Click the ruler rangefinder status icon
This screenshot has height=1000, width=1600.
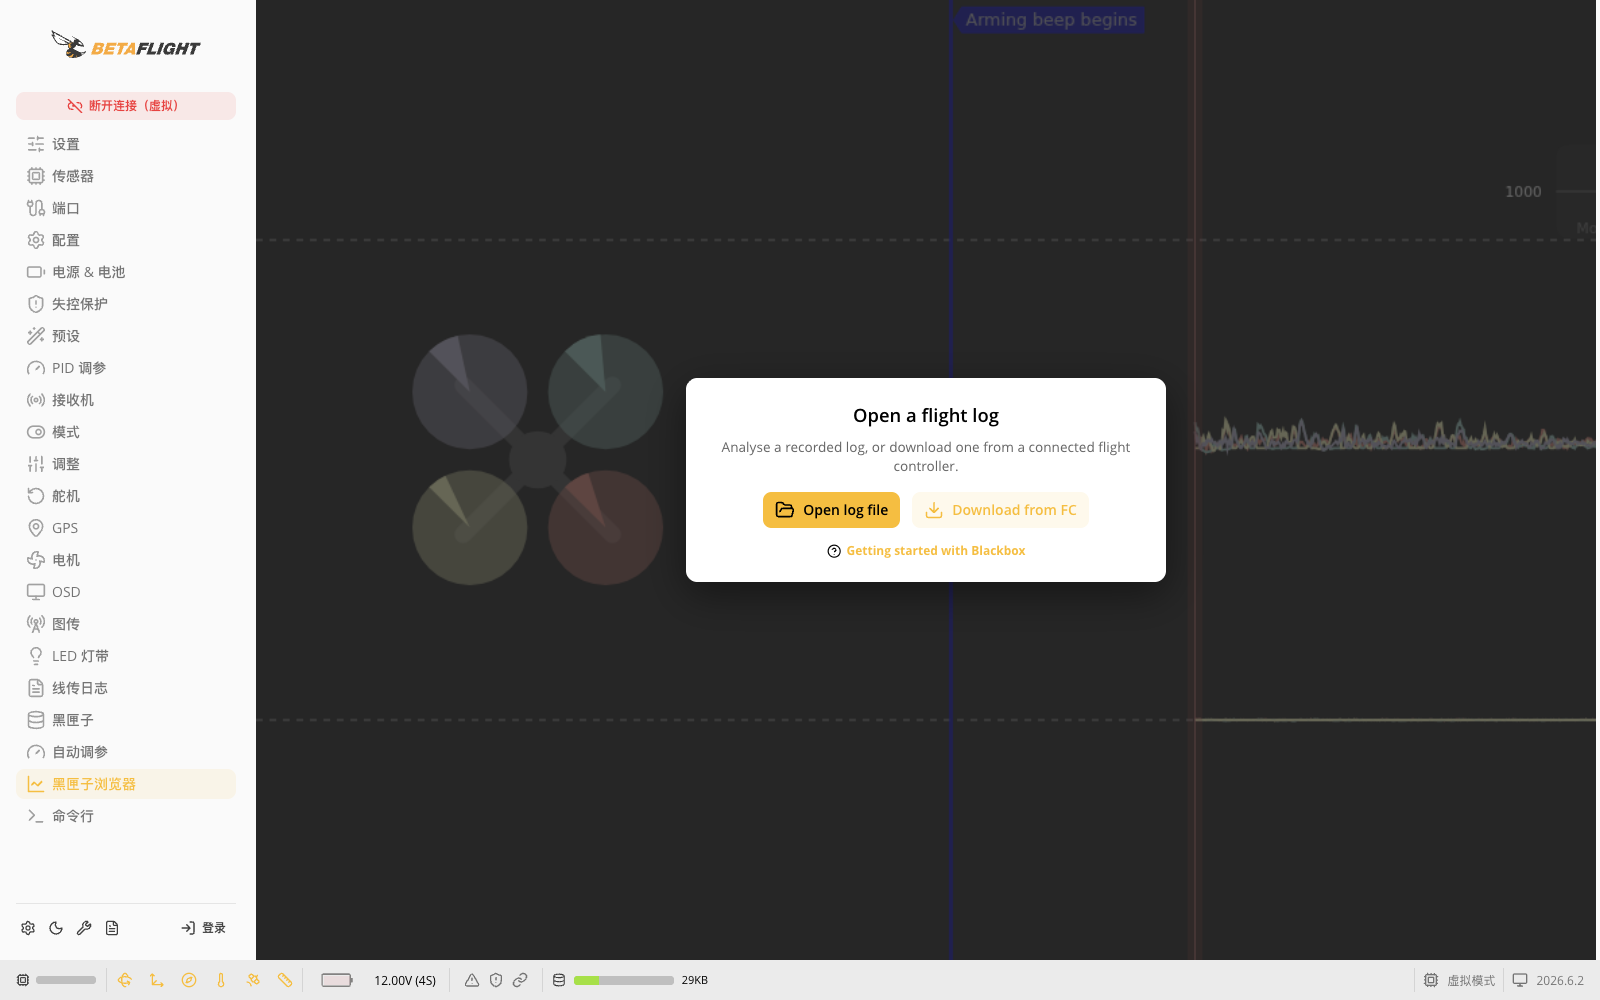(x=285, y=980)
